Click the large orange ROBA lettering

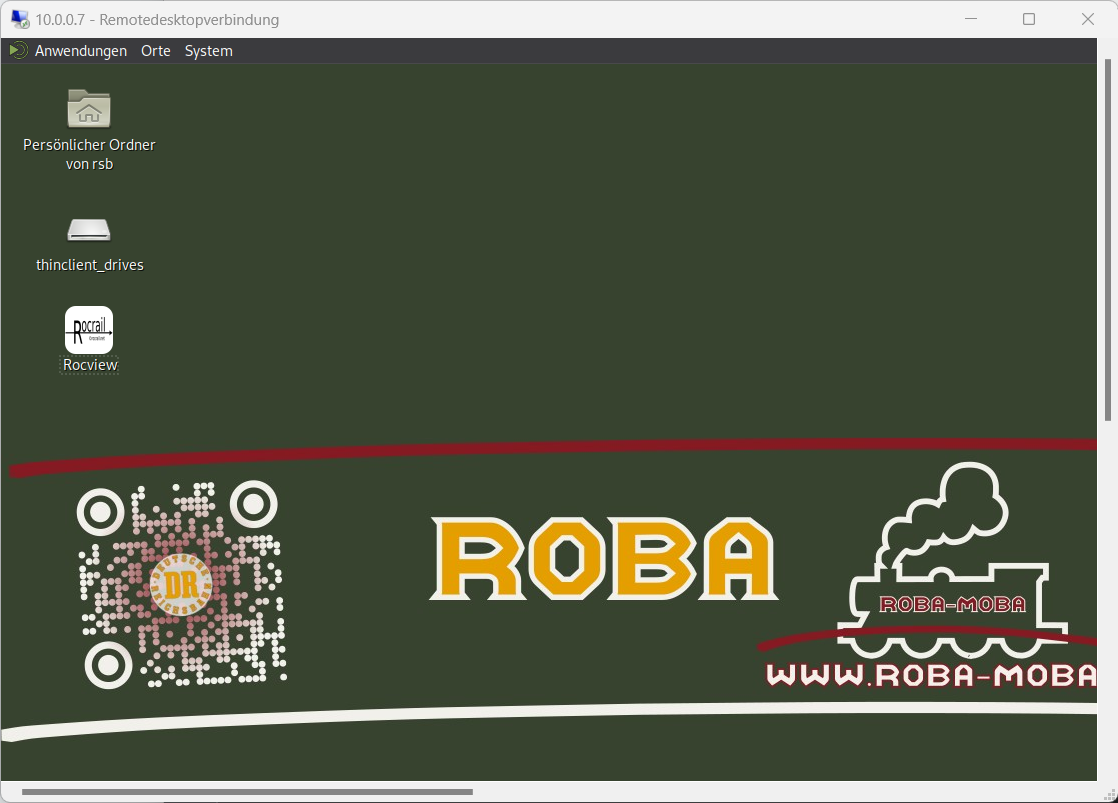tap(604, 559)
